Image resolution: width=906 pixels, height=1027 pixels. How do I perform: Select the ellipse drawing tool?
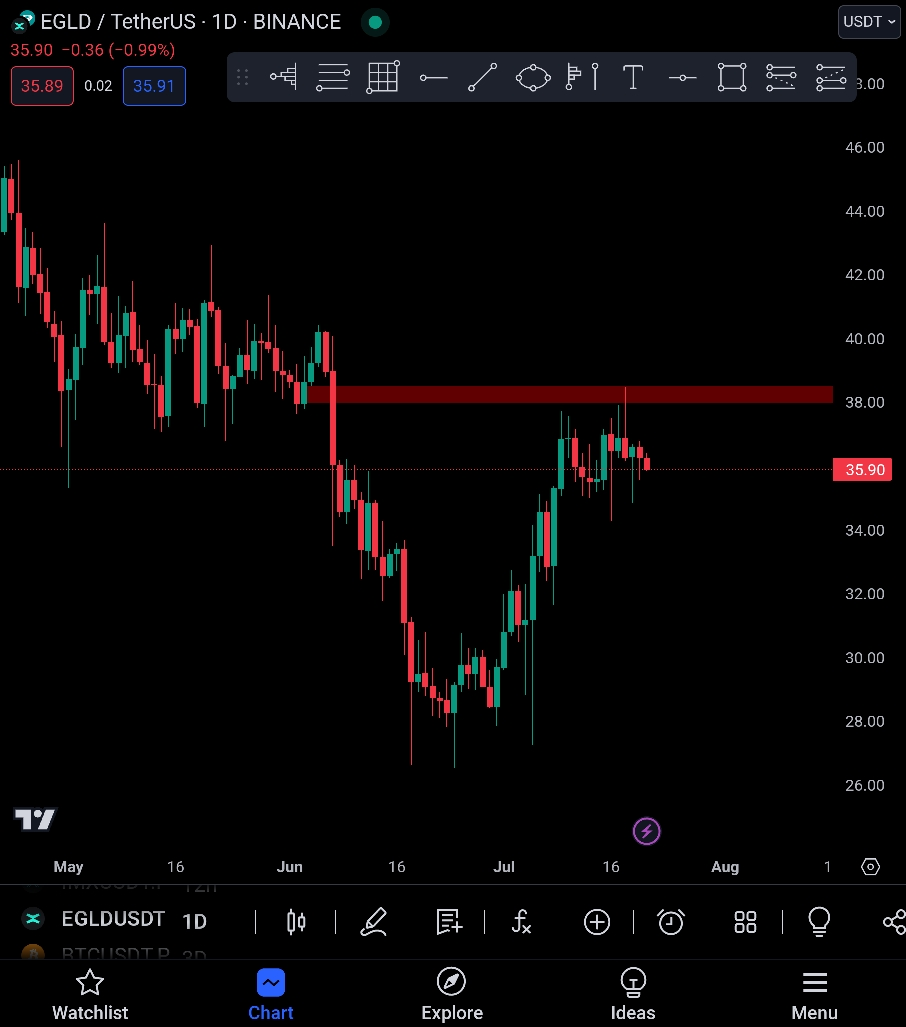point(533,77)
